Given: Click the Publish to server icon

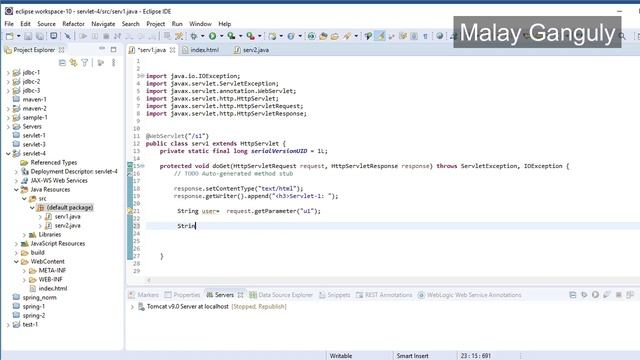Looking at the screenshot, I should point(630,294).
